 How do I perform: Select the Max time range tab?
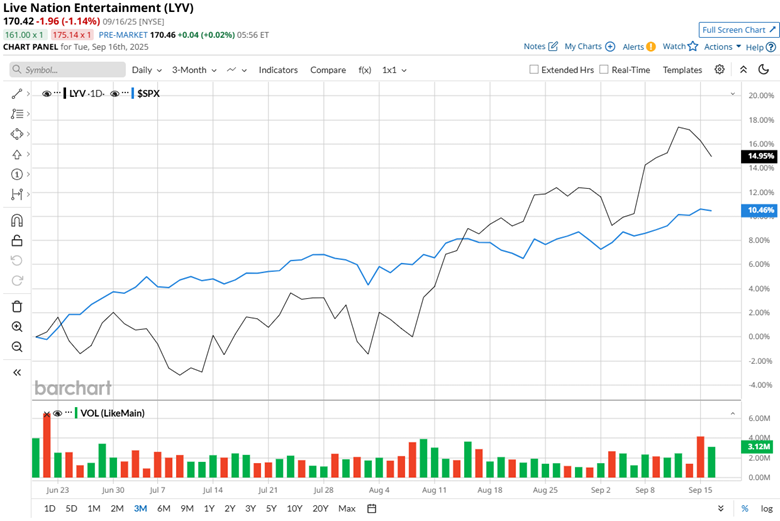point(347,509)
